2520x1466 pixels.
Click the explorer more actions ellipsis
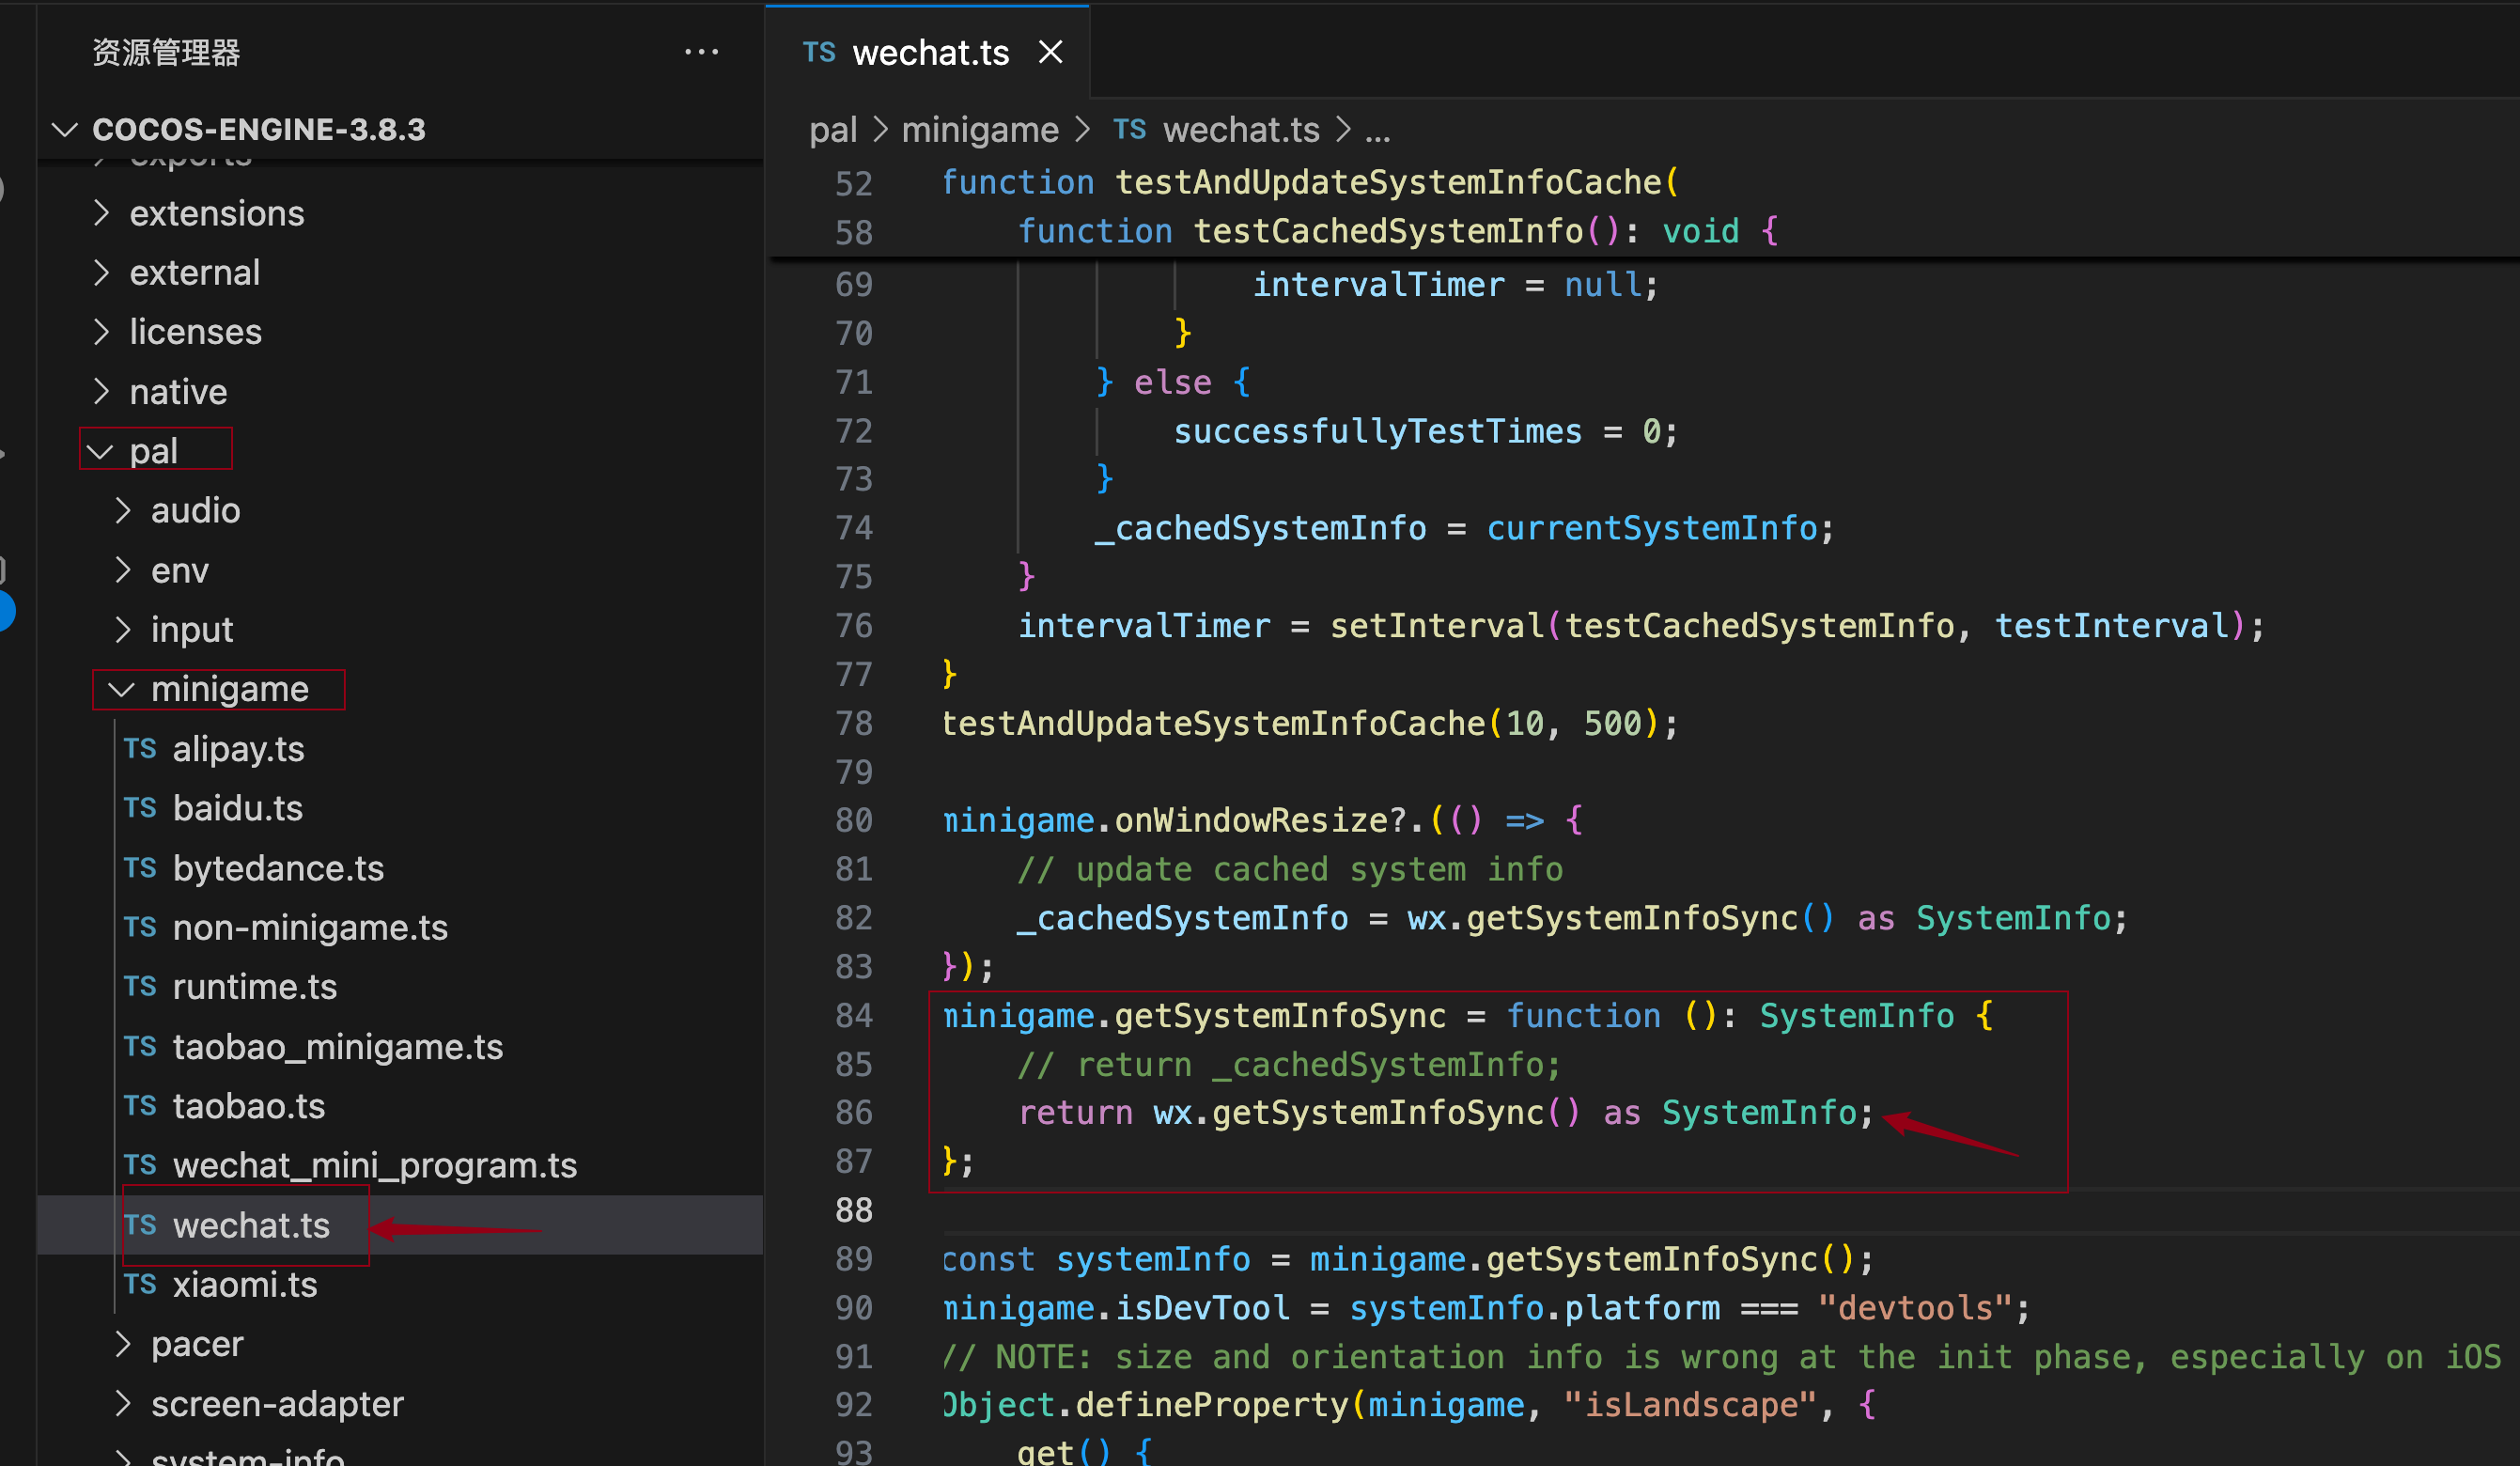coord(701,52)
